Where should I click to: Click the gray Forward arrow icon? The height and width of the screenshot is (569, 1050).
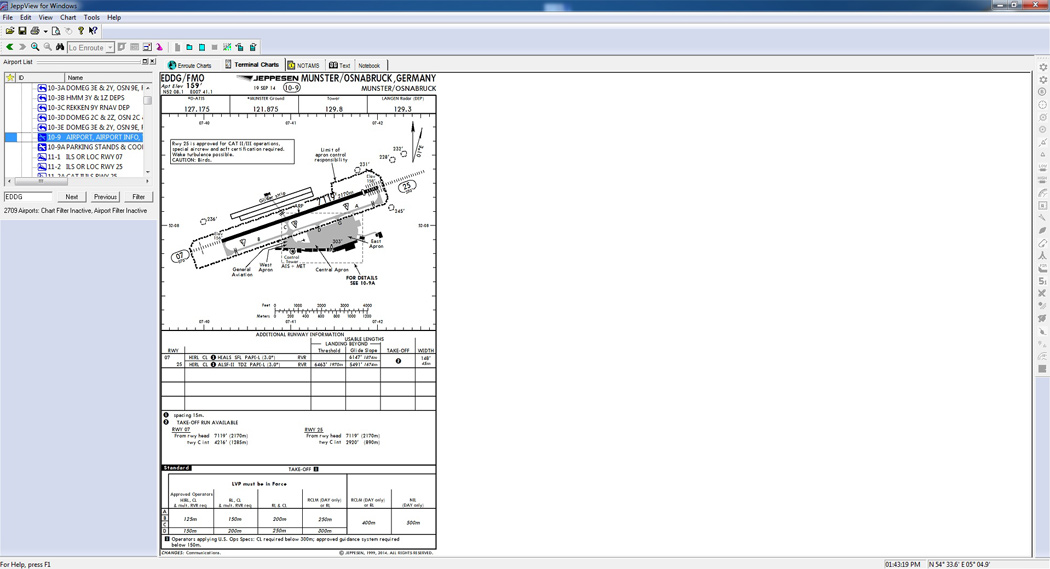[x=22, y=47]
